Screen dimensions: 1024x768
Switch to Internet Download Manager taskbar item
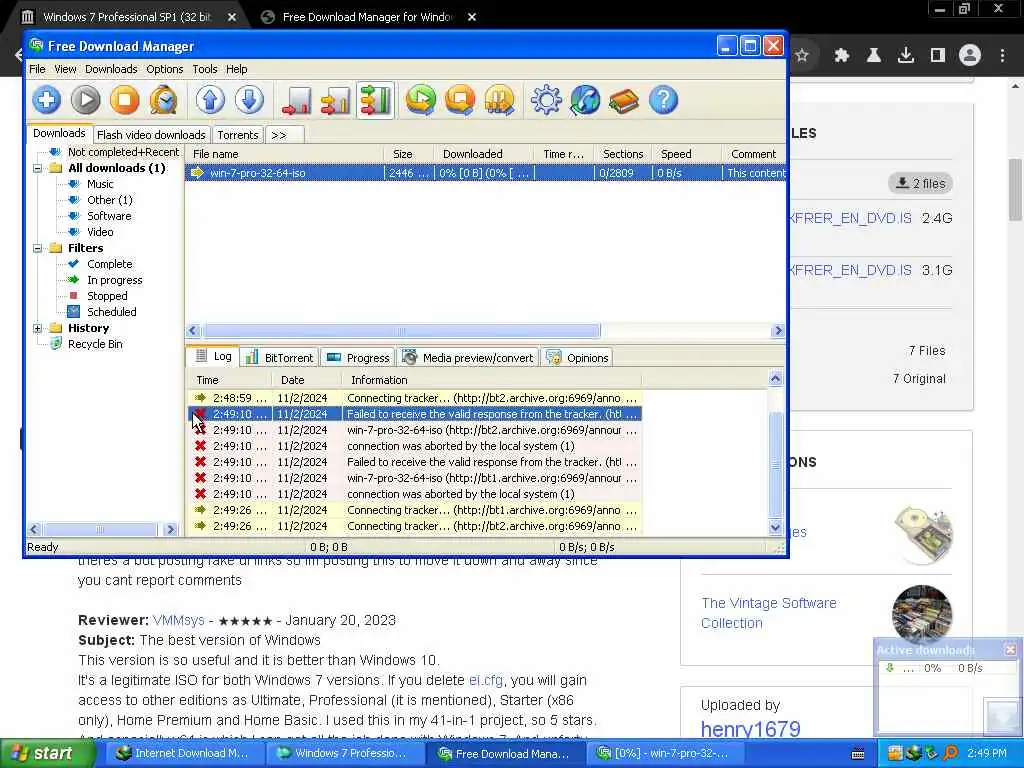coord(183,753)
